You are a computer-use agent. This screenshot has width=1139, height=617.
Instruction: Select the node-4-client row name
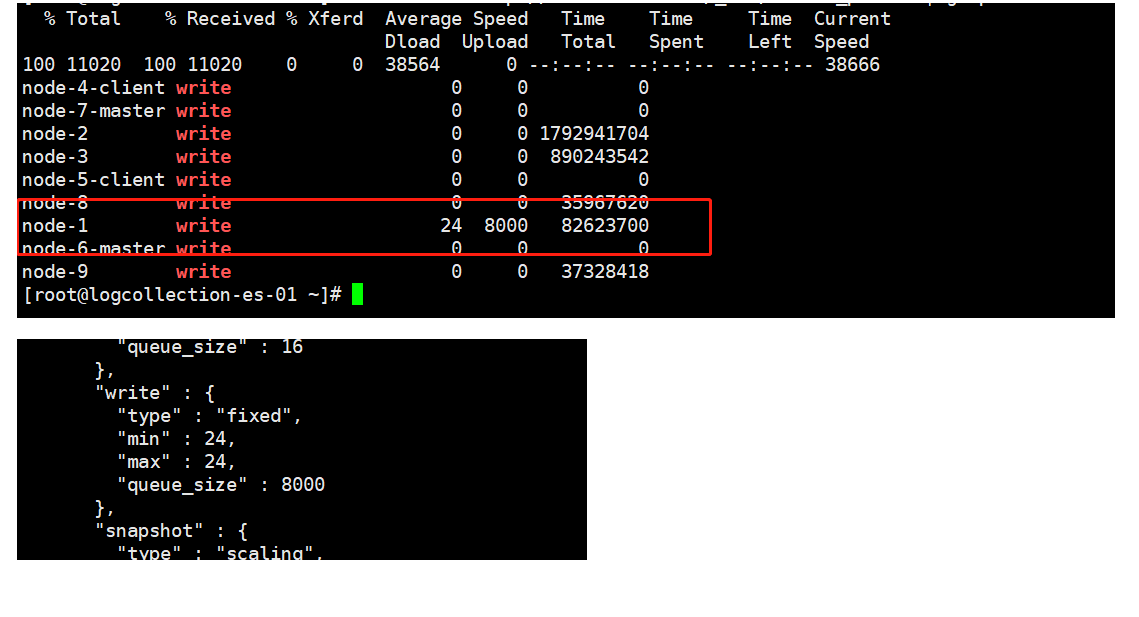click(x=94, y=88)
